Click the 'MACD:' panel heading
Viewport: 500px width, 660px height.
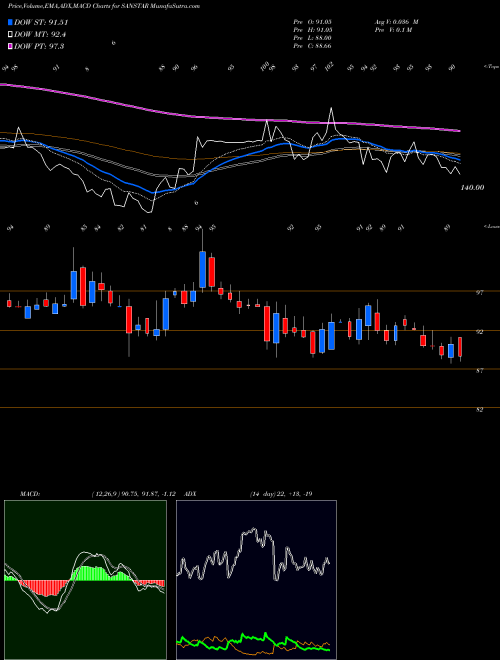(x=29, y=494)
